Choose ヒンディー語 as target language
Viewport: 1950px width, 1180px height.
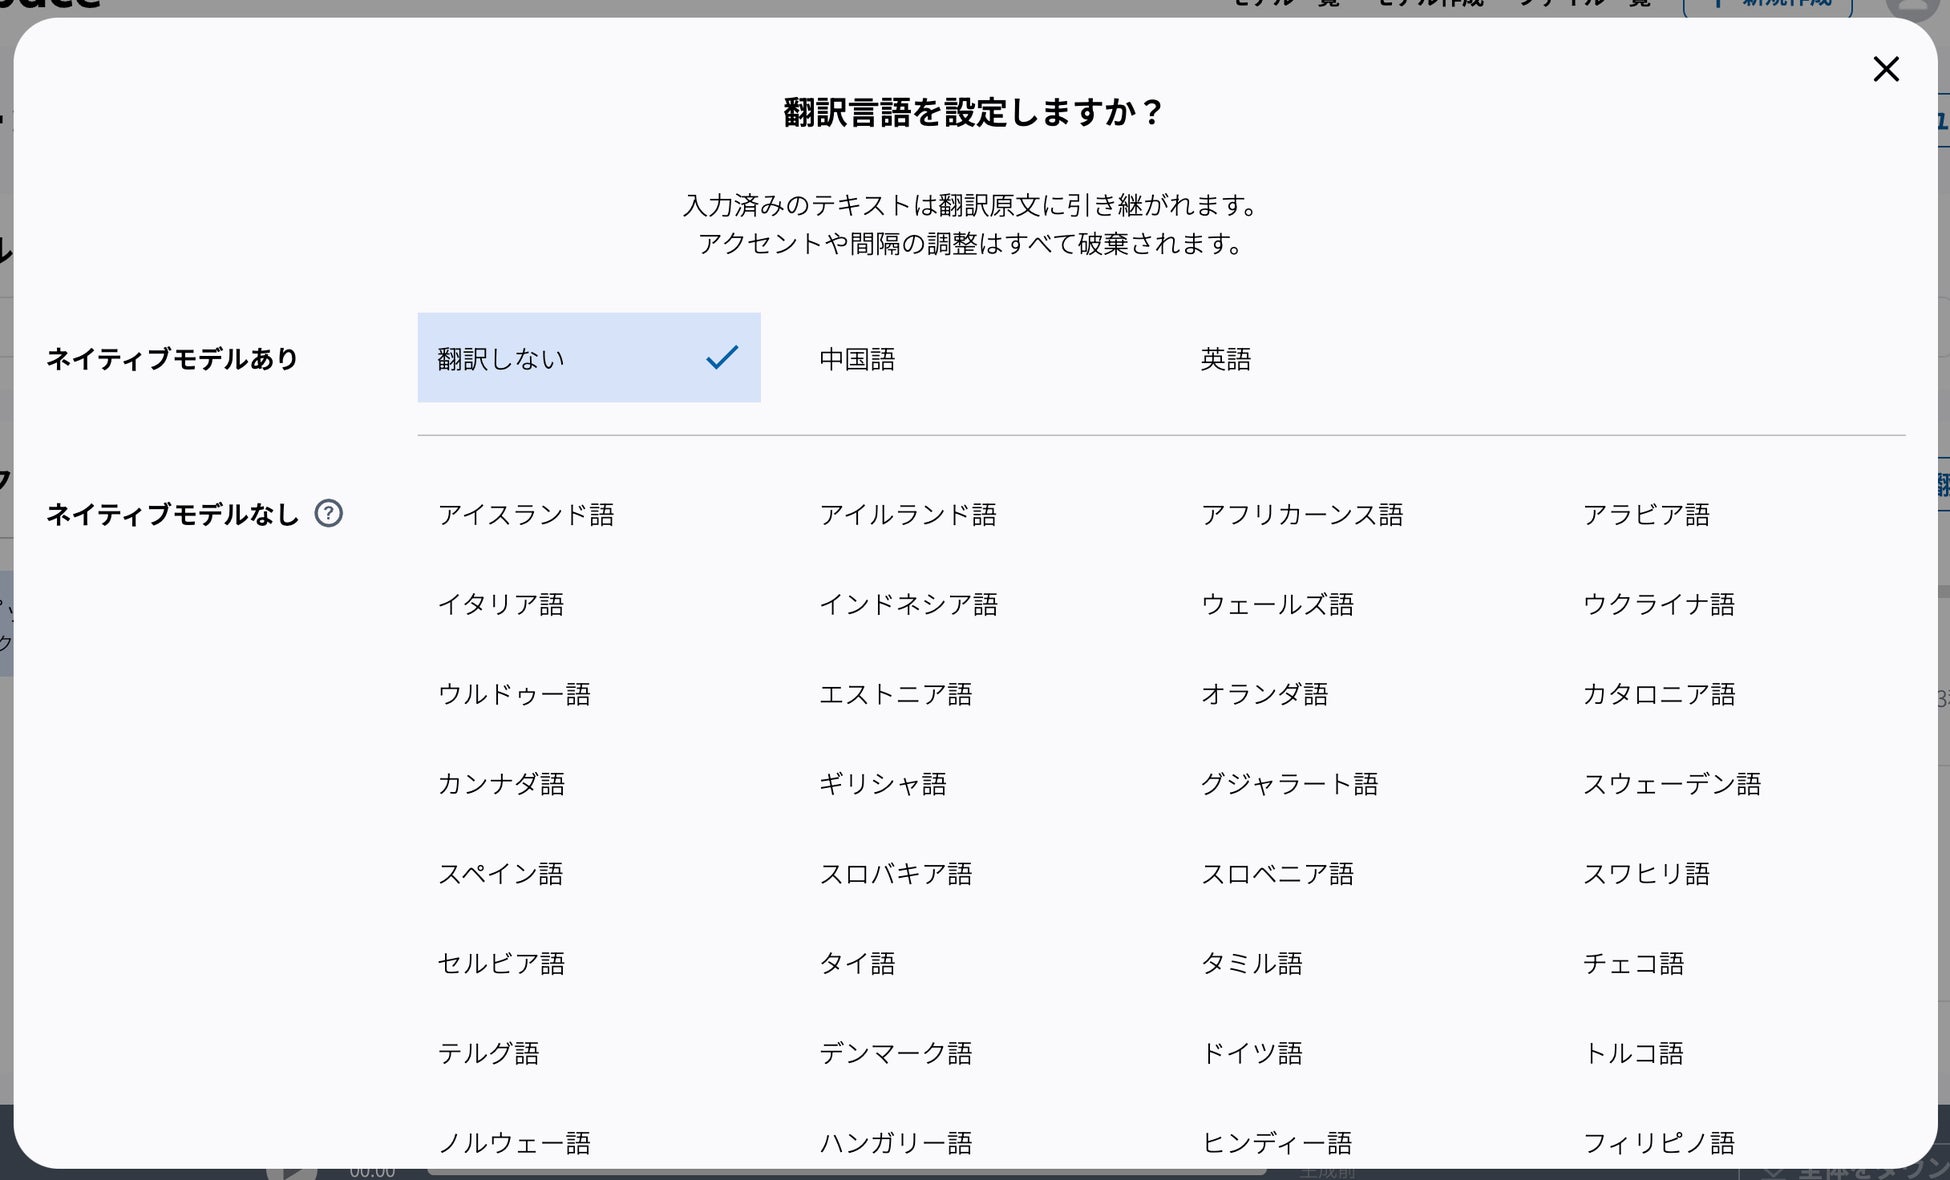coord(1276,1142)
